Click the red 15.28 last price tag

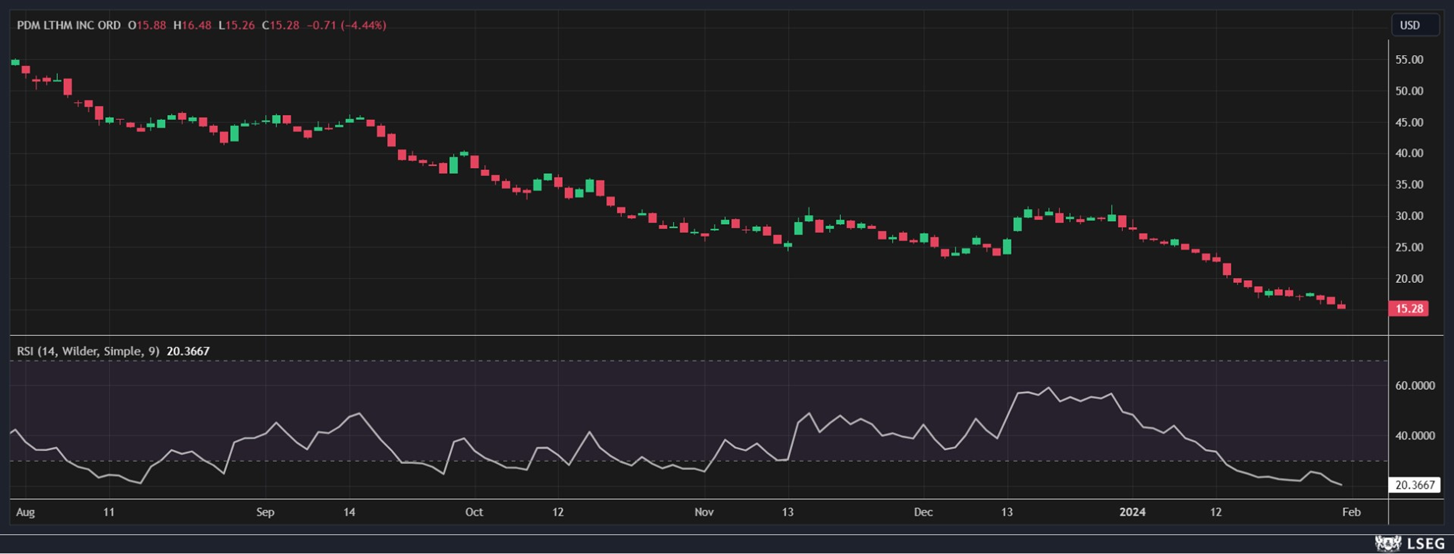click(x=1410, y=309)
